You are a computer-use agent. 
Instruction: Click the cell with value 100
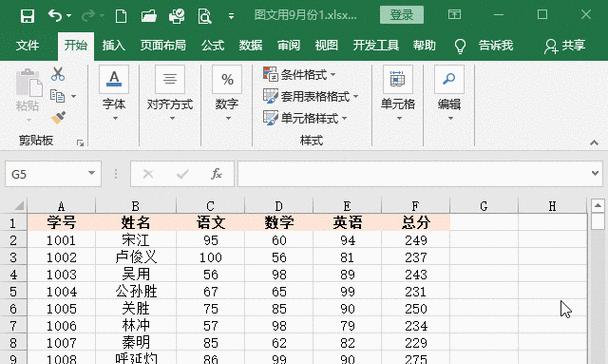click(210, 257)
